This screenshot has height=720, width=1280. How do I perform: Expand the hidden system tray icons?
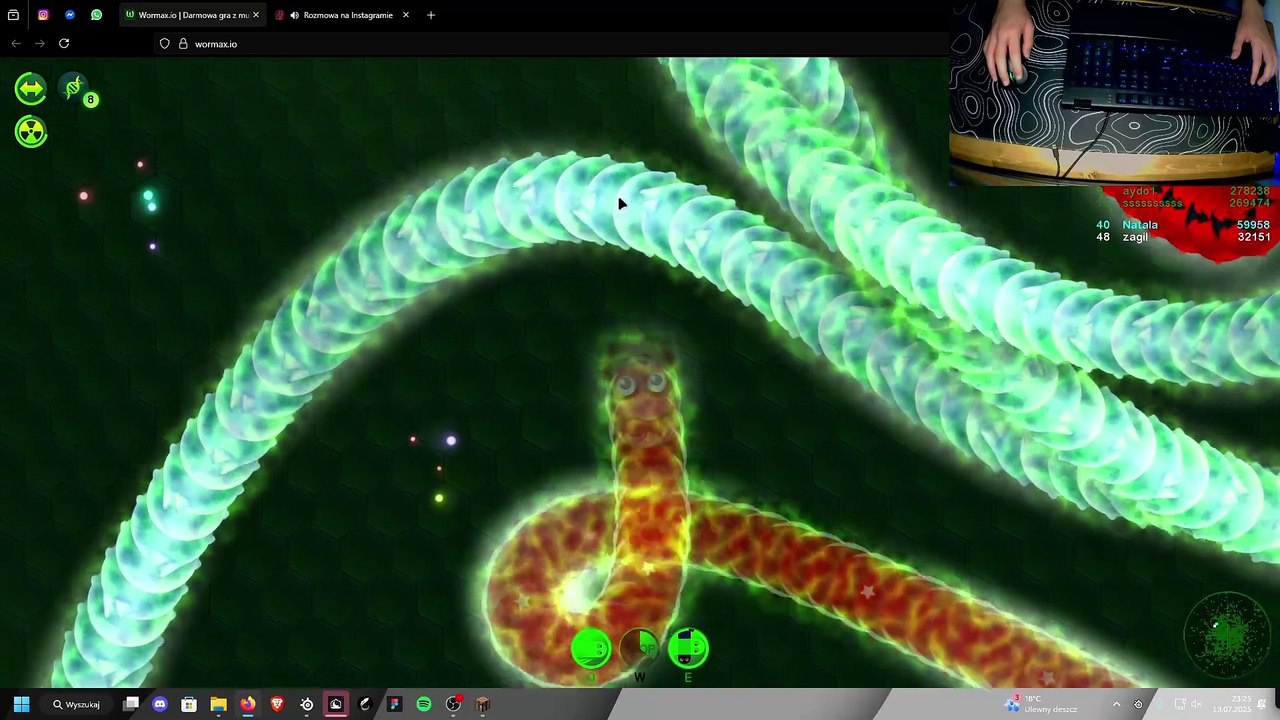tap(1116, 704)
